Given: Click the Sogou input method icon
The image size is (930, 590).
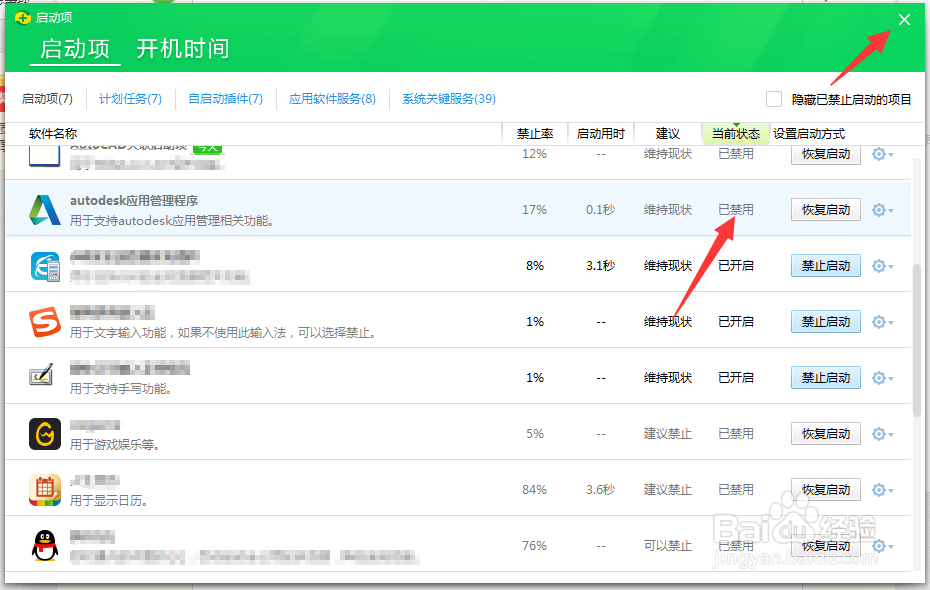Looking at the screenshot, I should coord(44,321).
